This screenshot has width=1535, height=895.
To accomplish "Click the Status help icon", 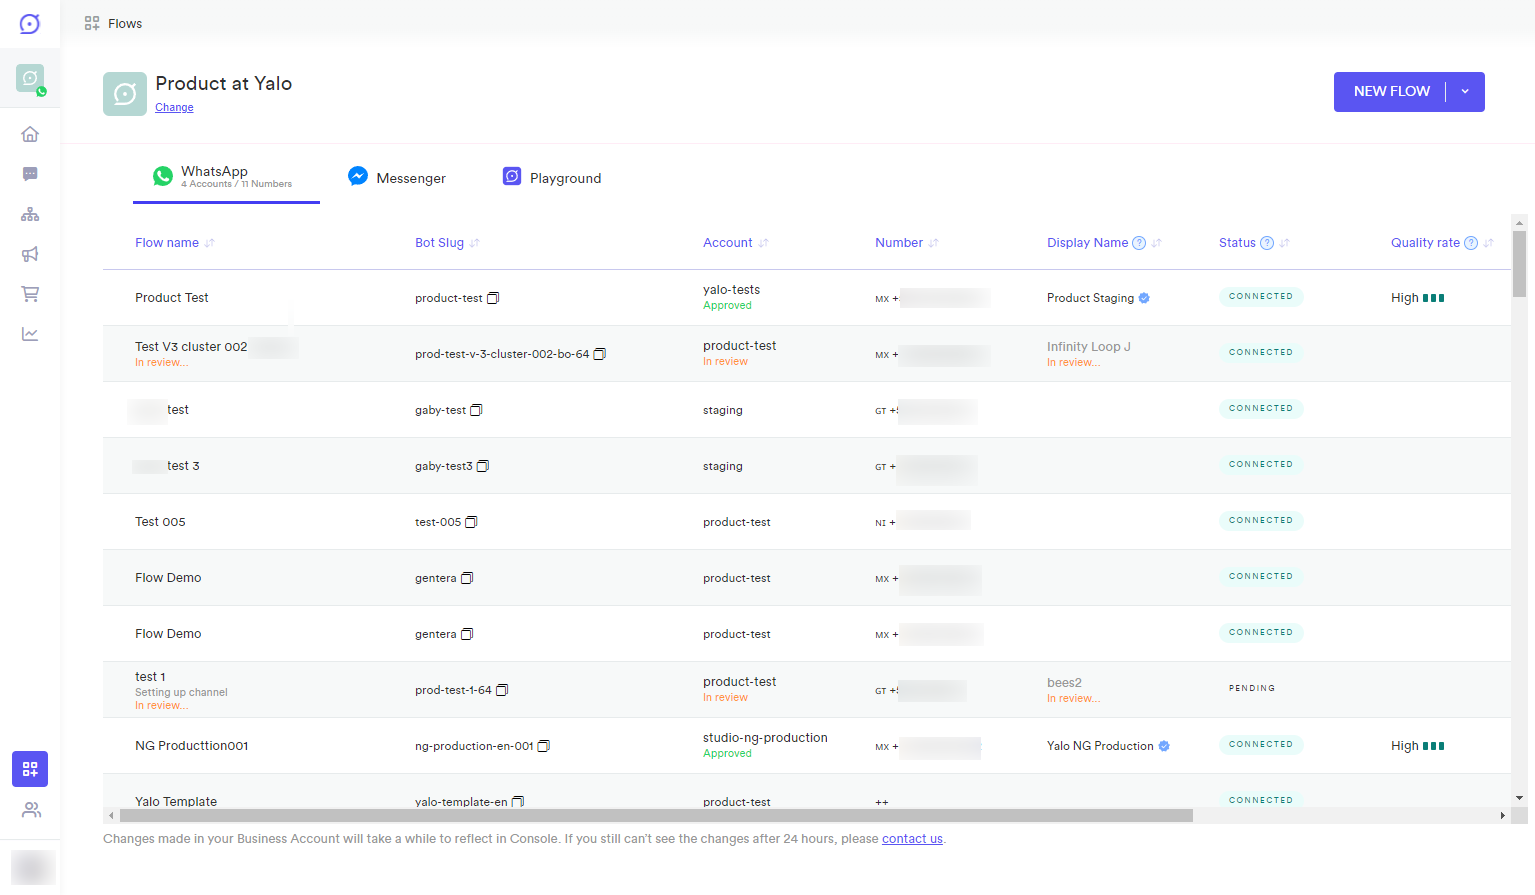I will (1267, 243).
